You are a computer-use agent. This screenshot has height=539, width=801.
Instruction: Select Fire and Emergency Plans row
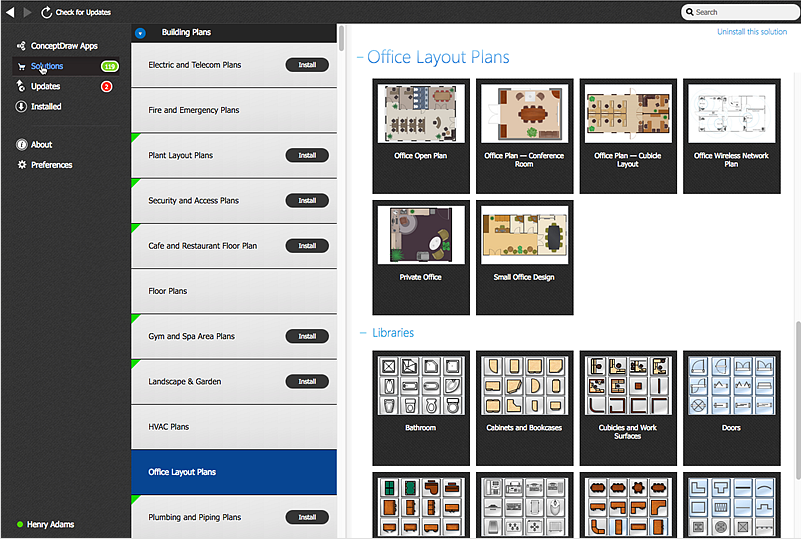tap(234, 110)
